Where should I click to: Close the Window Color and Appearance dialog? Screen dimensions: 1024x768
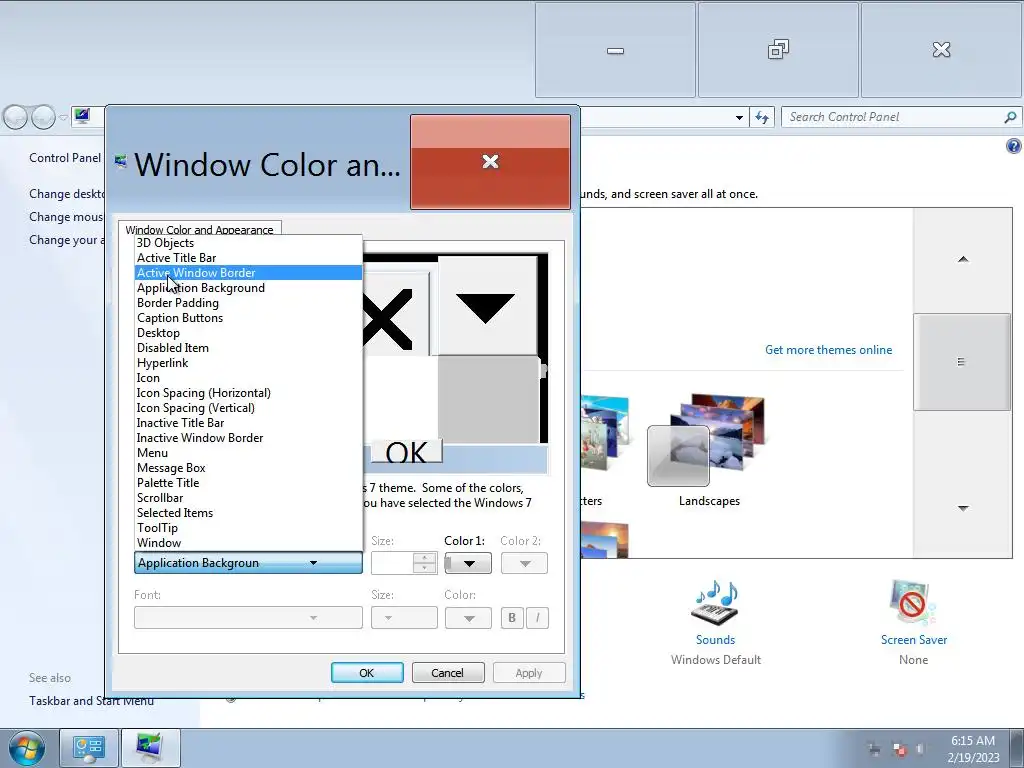coord(490,162)
